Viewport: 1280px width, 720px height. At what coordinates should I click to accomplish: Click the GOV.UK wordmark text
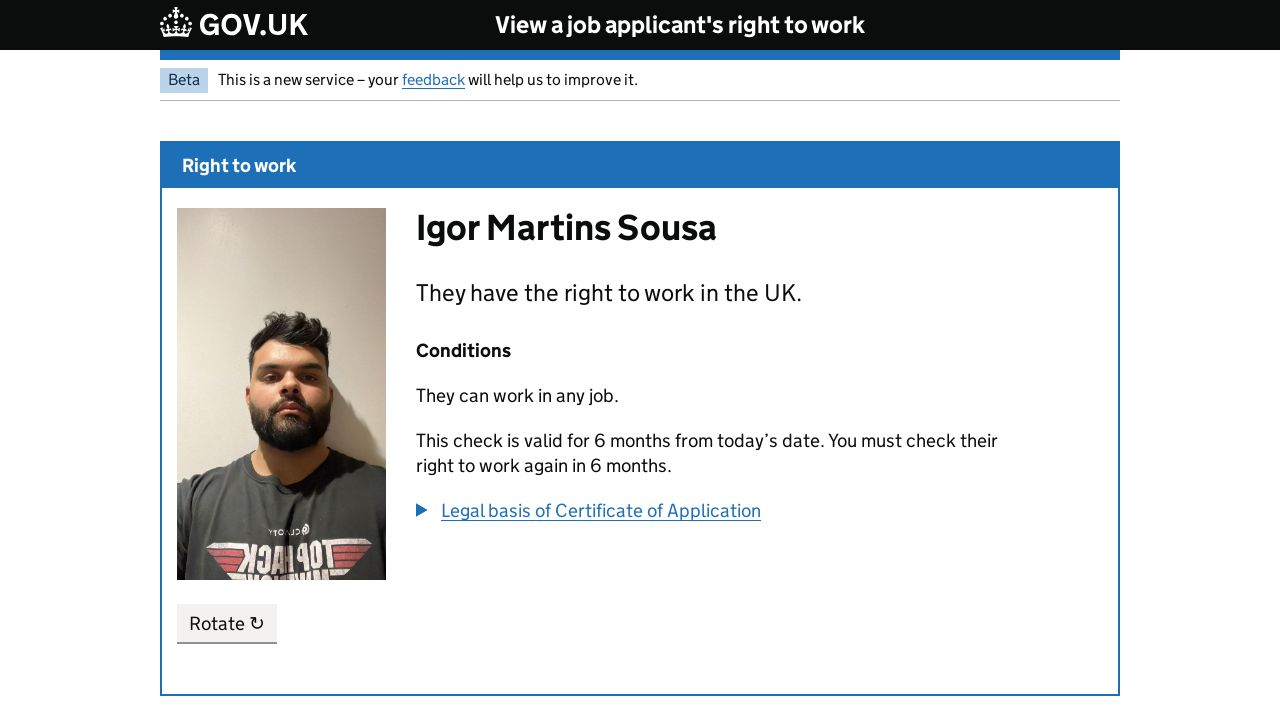point(253,25)
